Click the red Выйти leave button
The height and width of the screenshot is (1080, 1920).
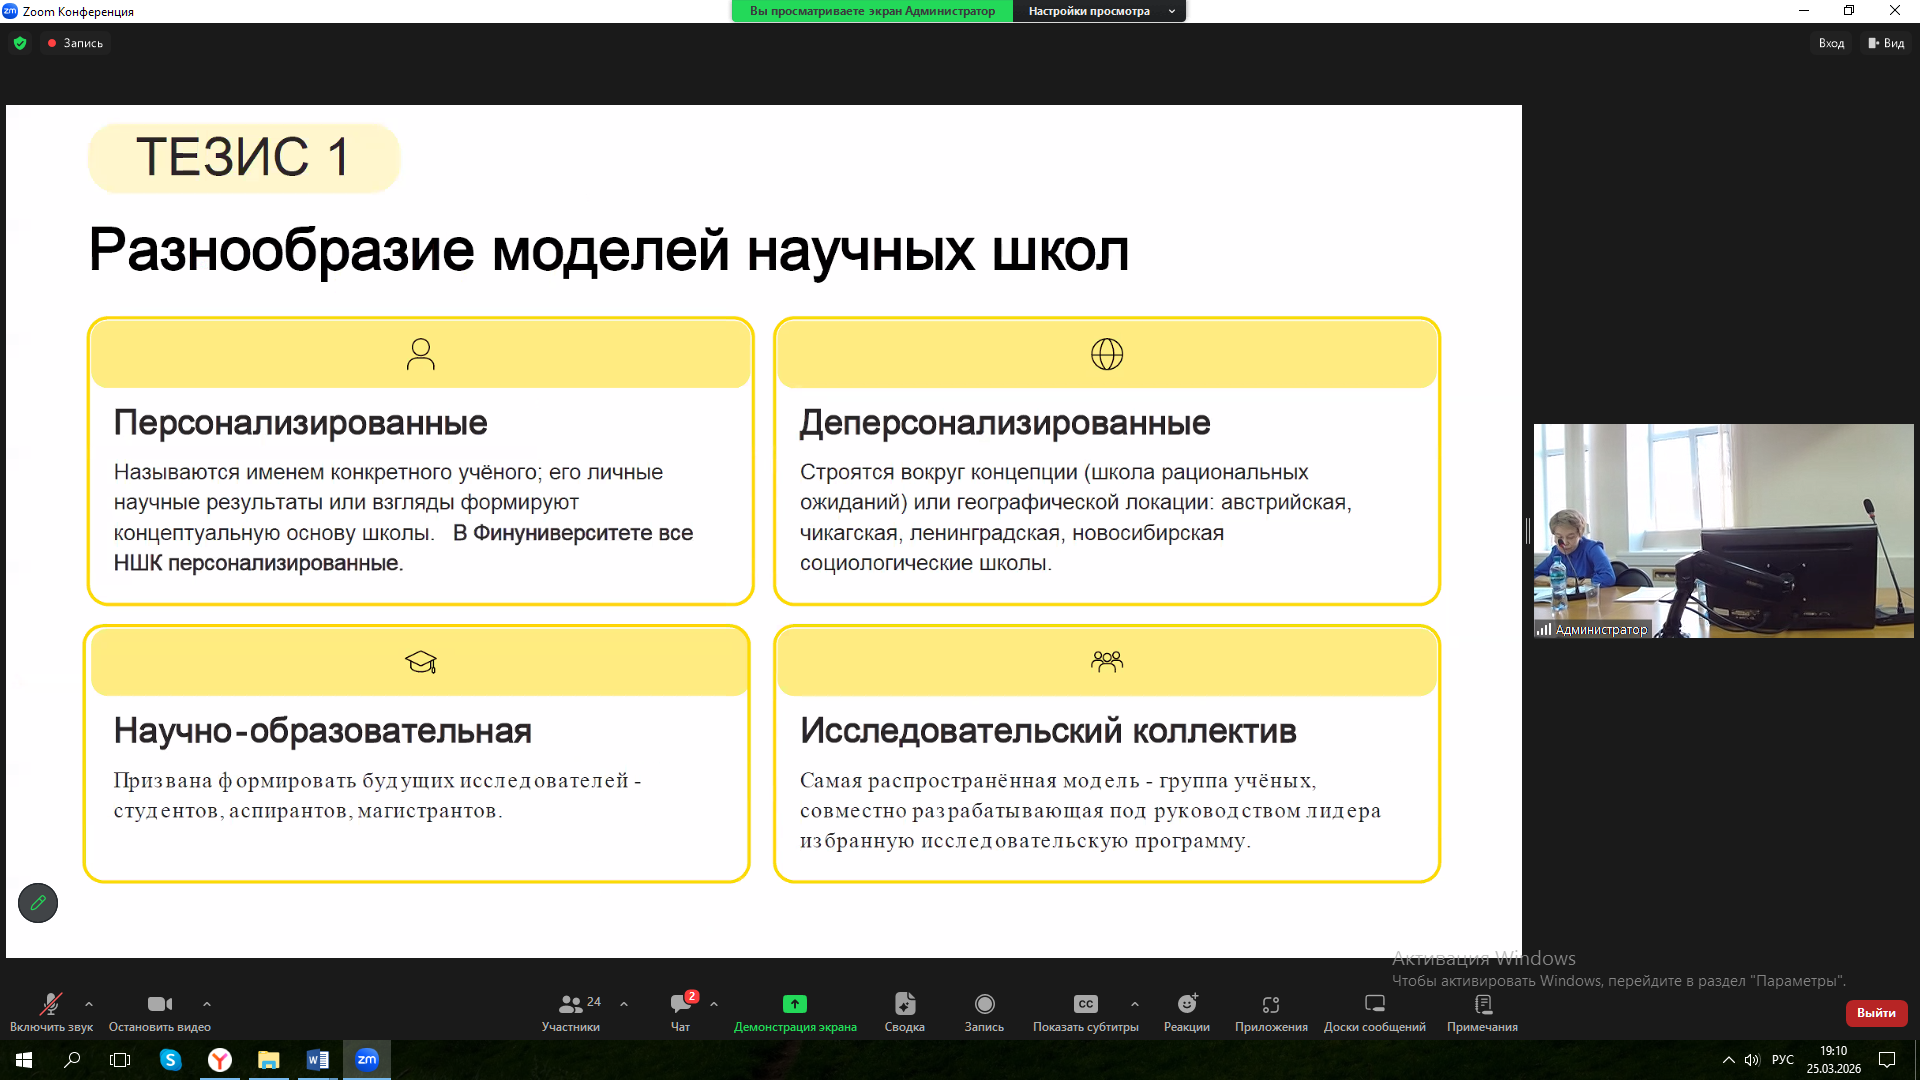(x=1876, y=1013)
